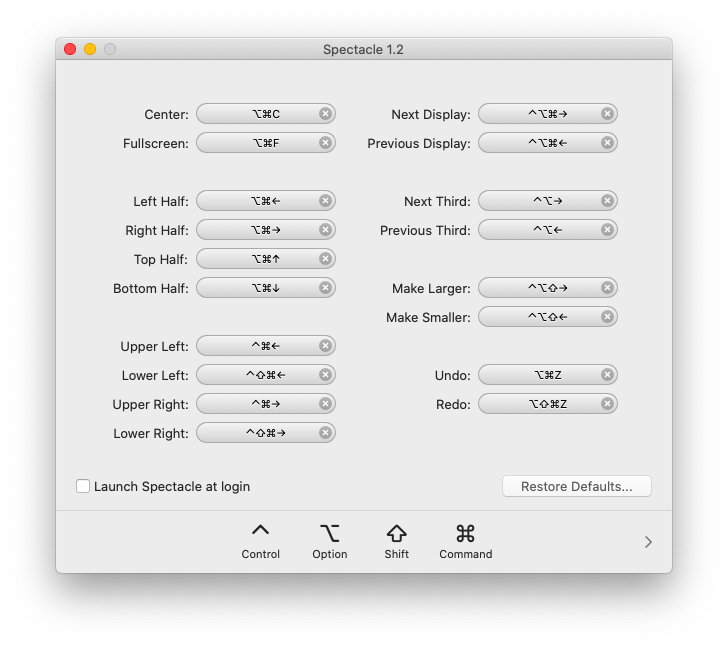The width and height of the screenshot is (728, 647).
Task: Close the Spectacle window with red button
Action: pyautogui.click(x=70, y=49)
